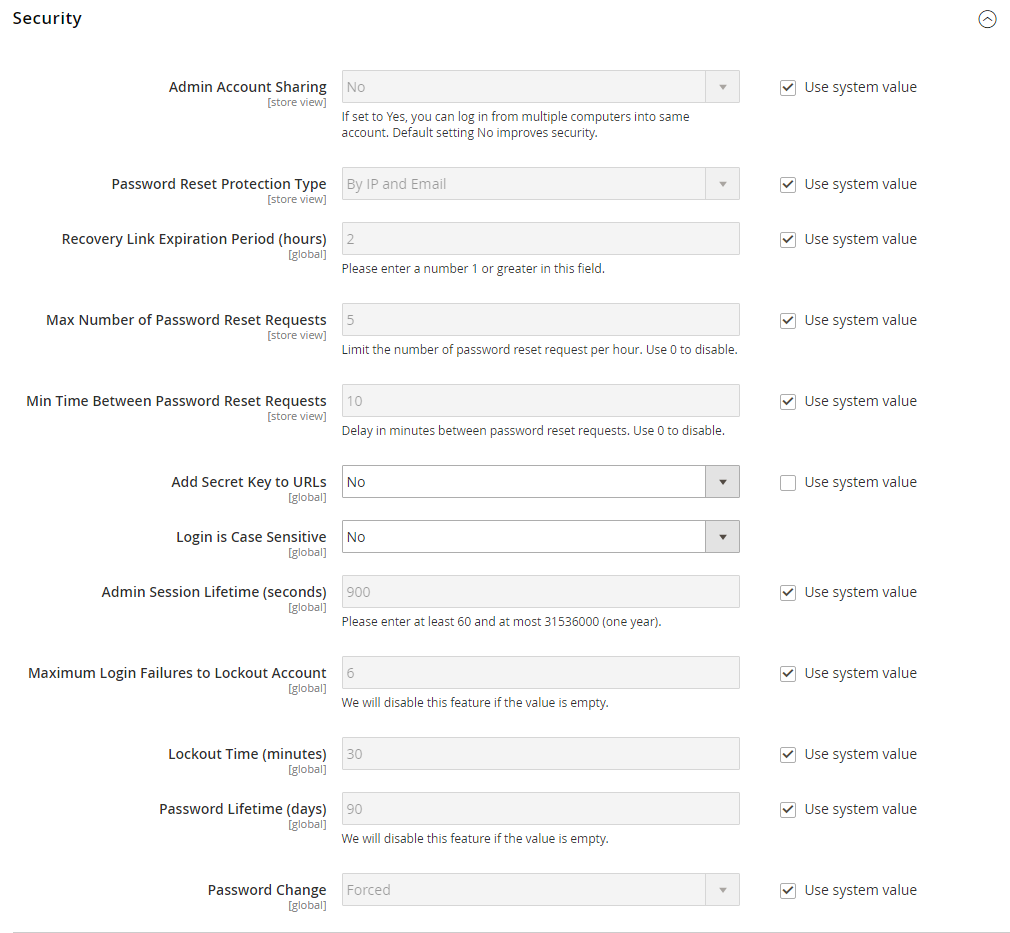Viewport: 1010px width, 933px height.
Task: Uncheck Use system value for Password Lifetime
Action: (787, 809)
